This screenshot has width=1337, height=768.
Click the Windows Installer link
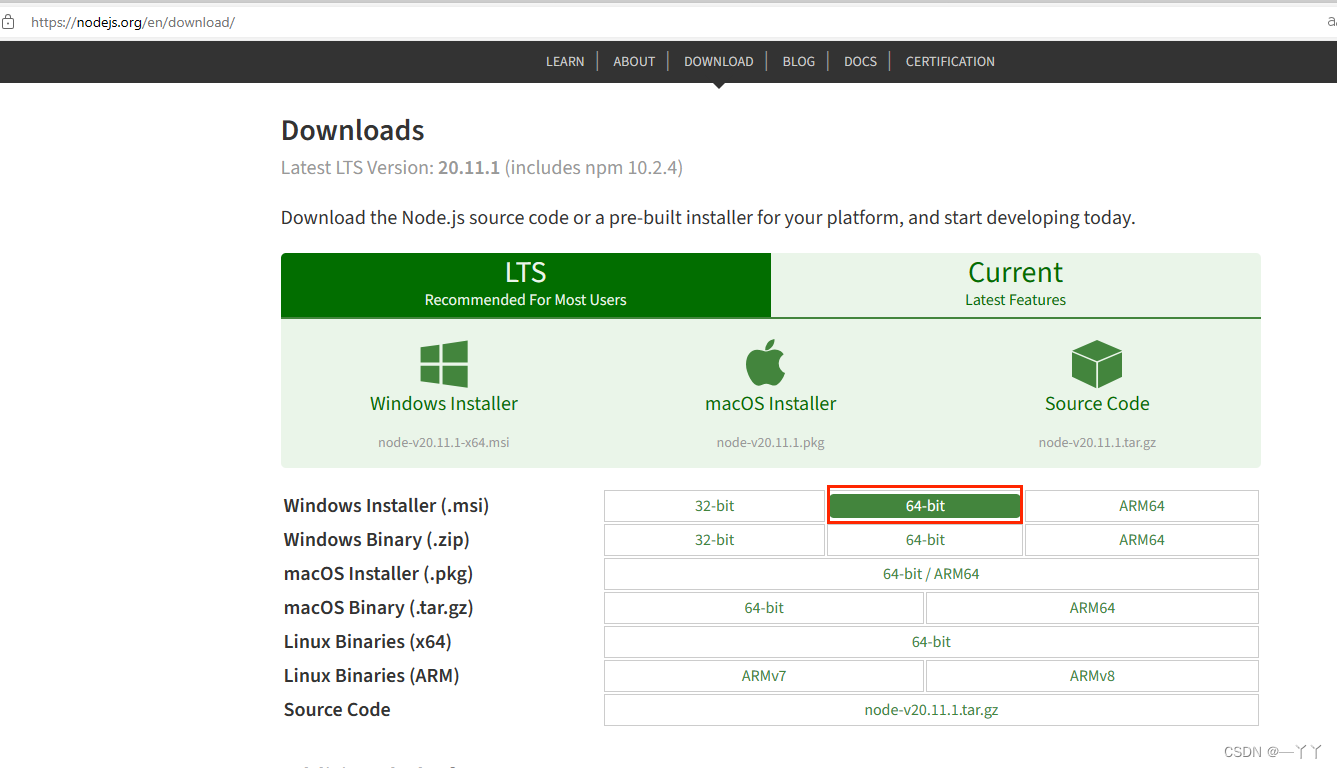point(444,404)
